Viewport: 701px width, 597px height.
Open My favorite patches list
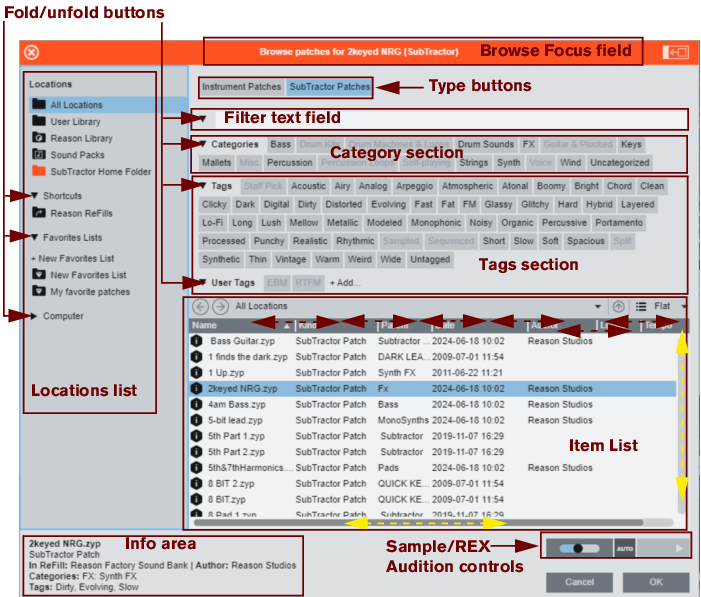[89, 292]
